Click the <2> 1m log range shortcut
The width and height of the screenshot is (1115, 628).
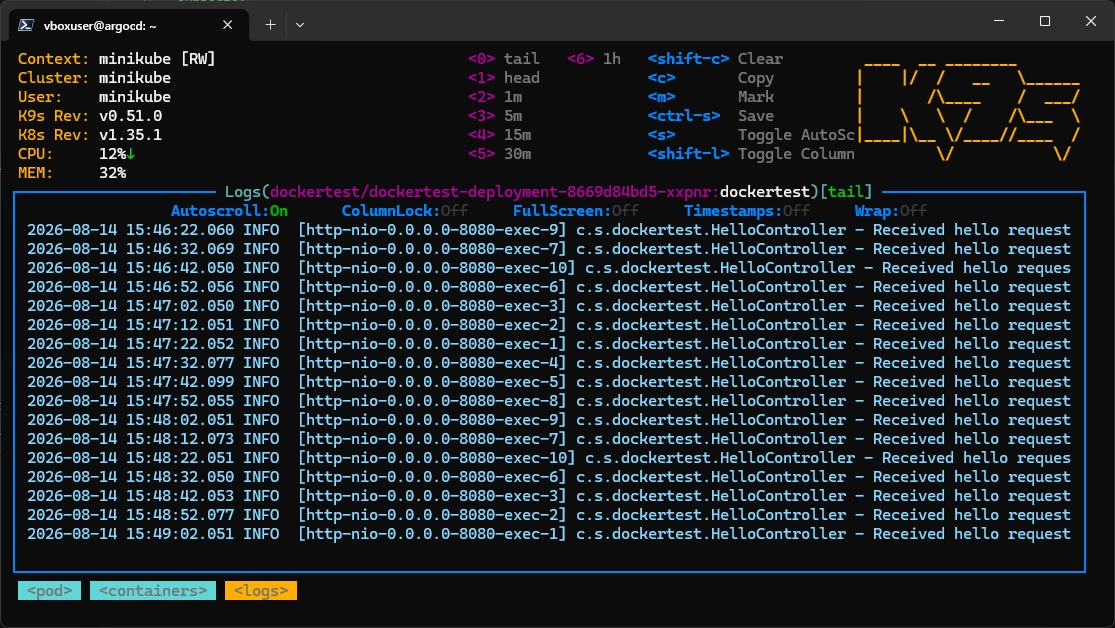(x=495, y=97)
